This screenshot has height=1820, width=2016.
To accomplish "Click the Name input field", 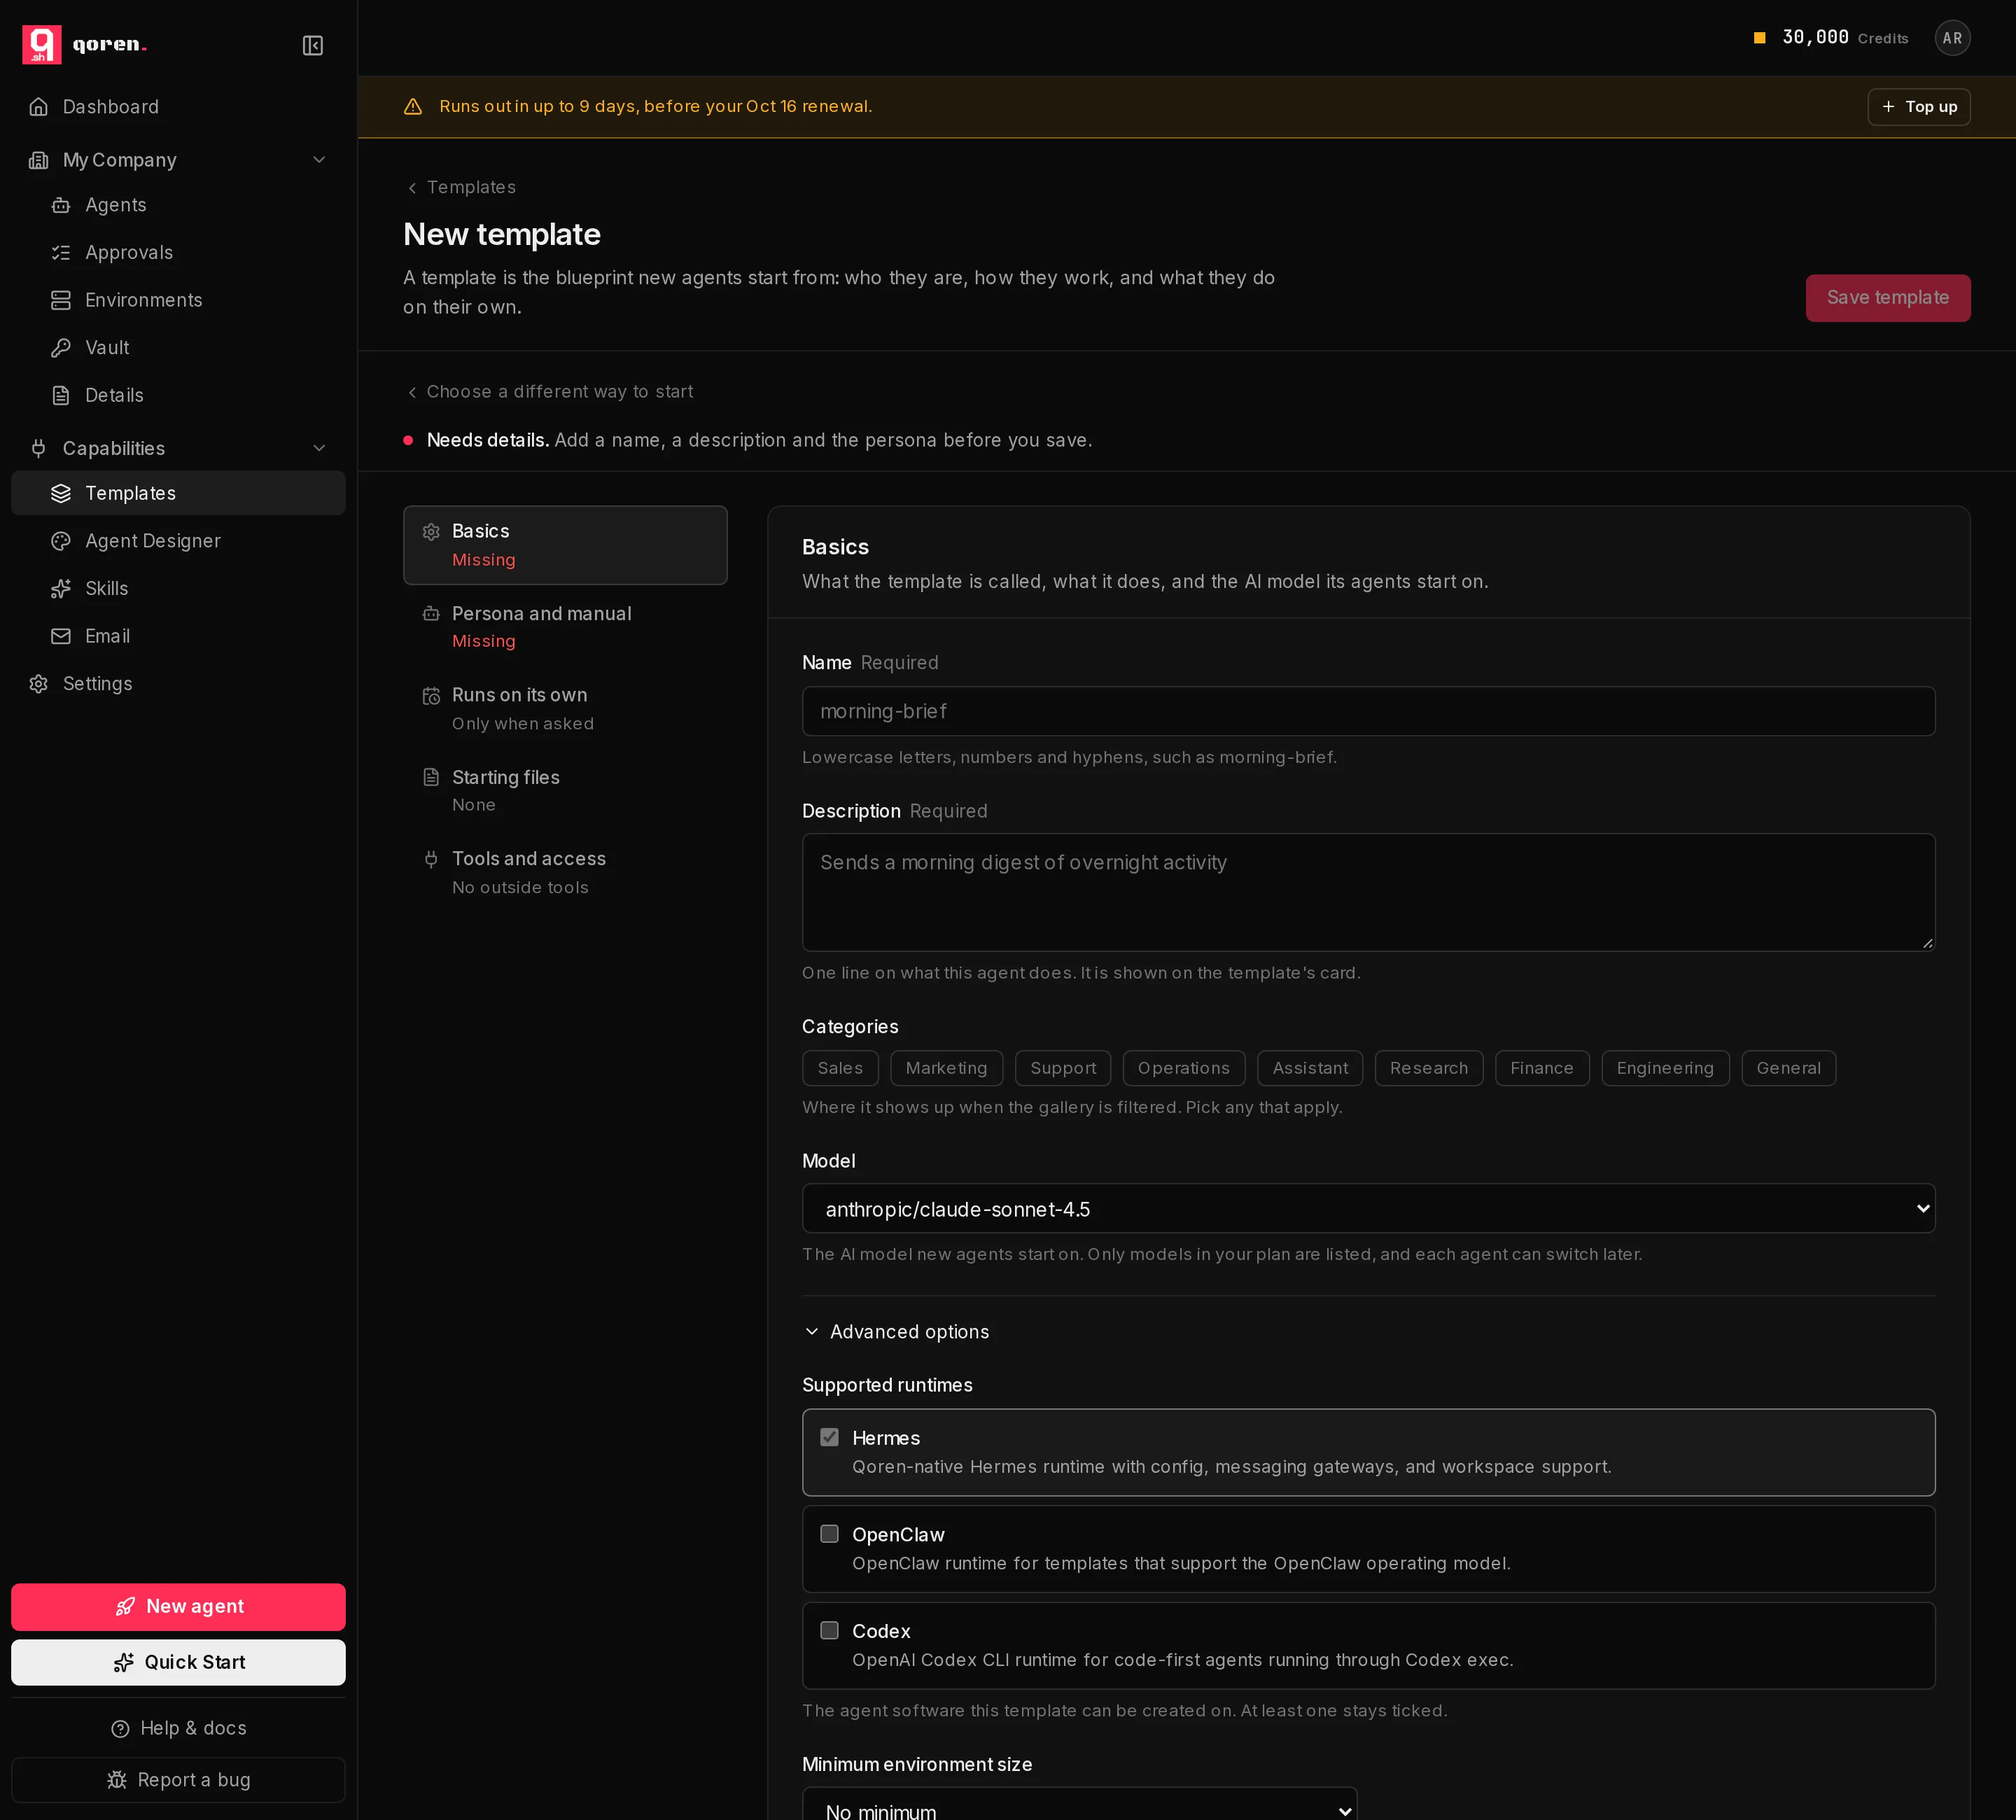I will click(x=1368, y=711).
